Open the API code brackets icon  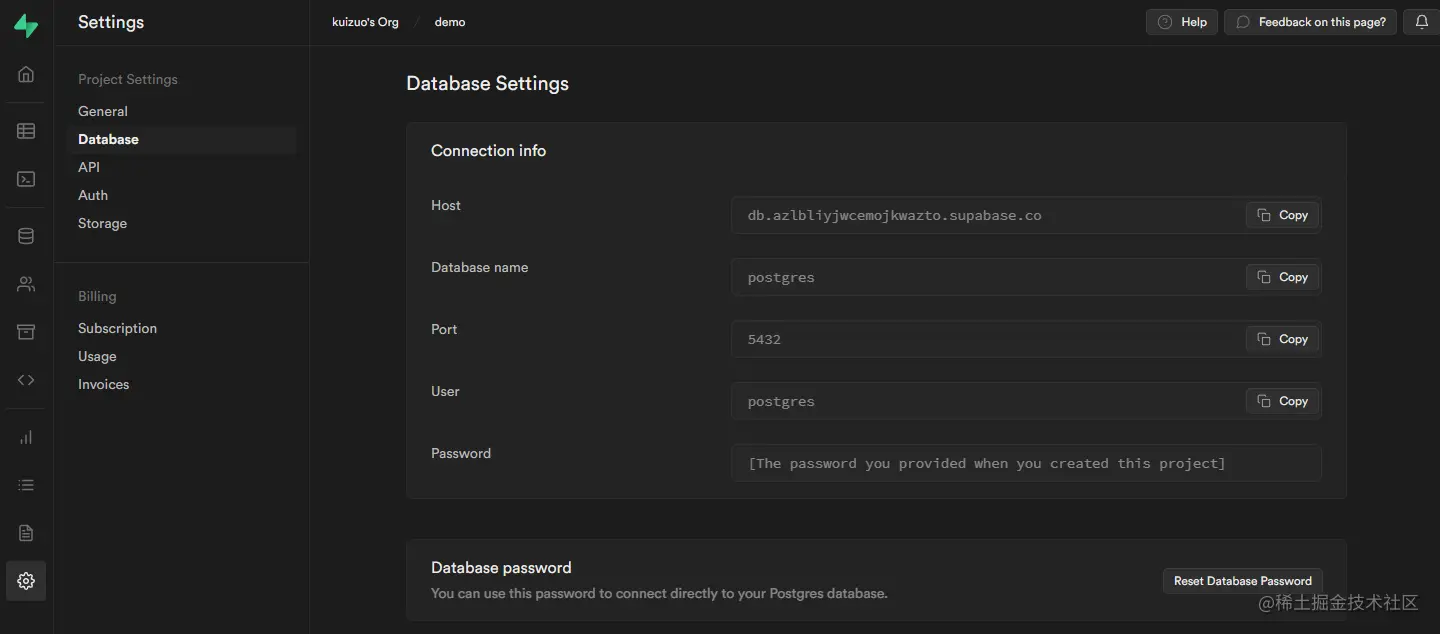tap(26, 380)
